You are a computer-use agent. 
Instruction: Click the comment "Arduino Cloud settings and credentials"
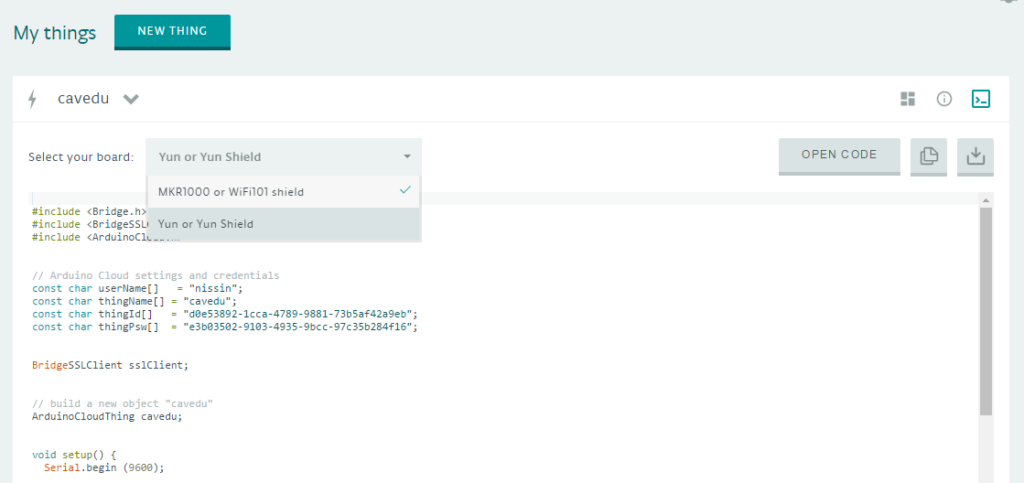[x=155, y=275]
